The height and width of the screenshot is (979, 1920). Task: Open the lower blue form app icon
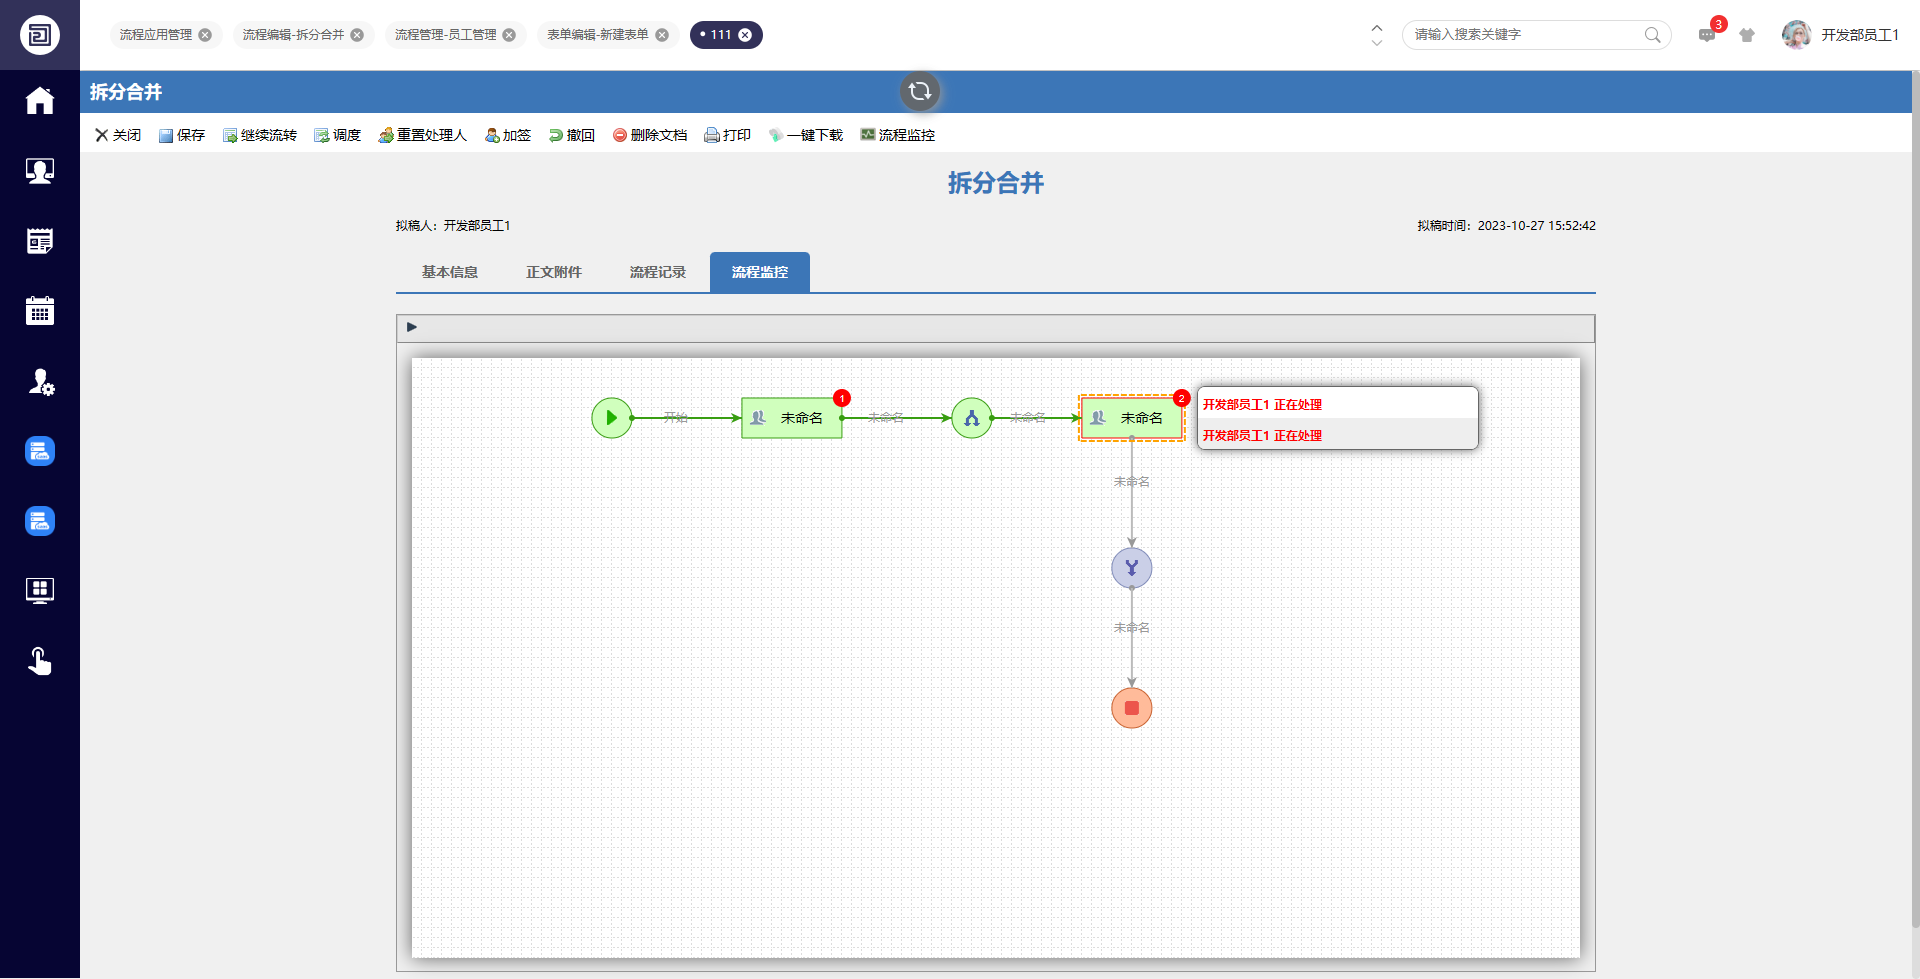click(40, 521)
